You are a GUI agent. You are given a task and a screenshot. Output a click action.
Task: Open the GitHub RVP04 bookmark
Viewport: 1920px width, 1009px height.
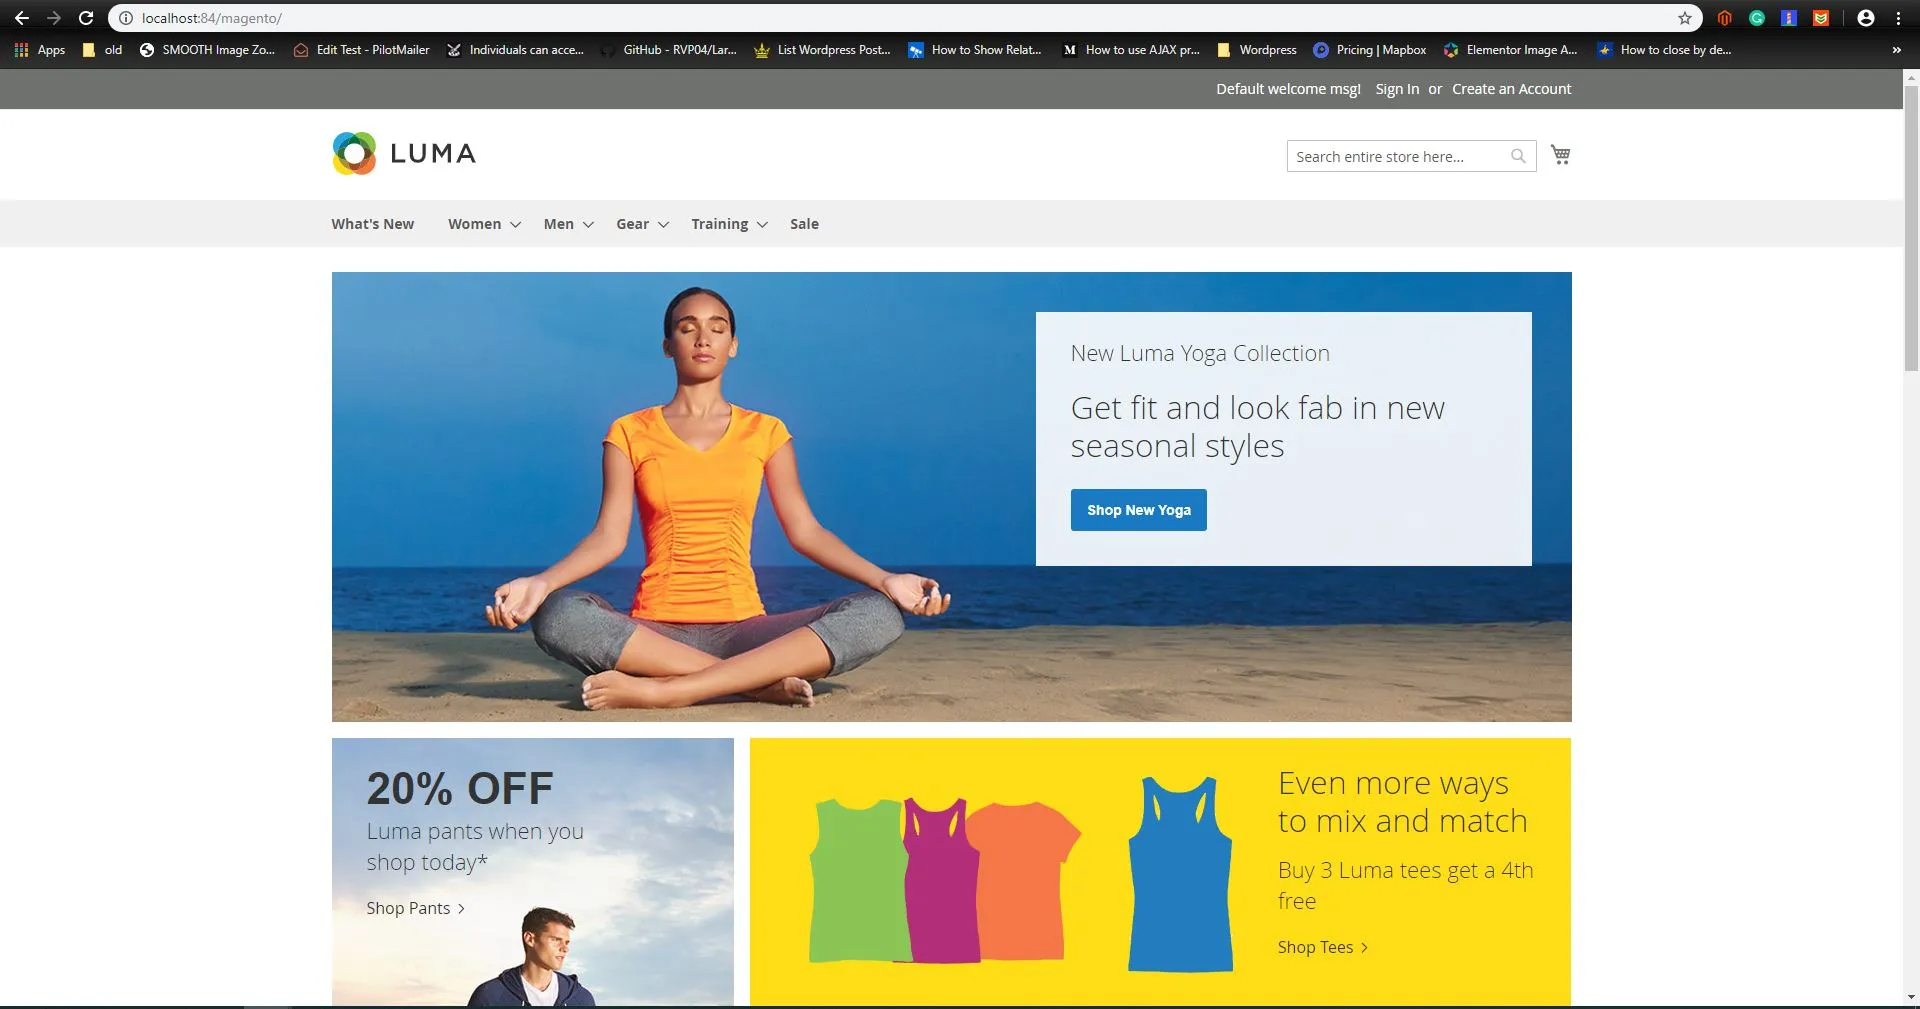pyautogui.click(x=668, y=50)
